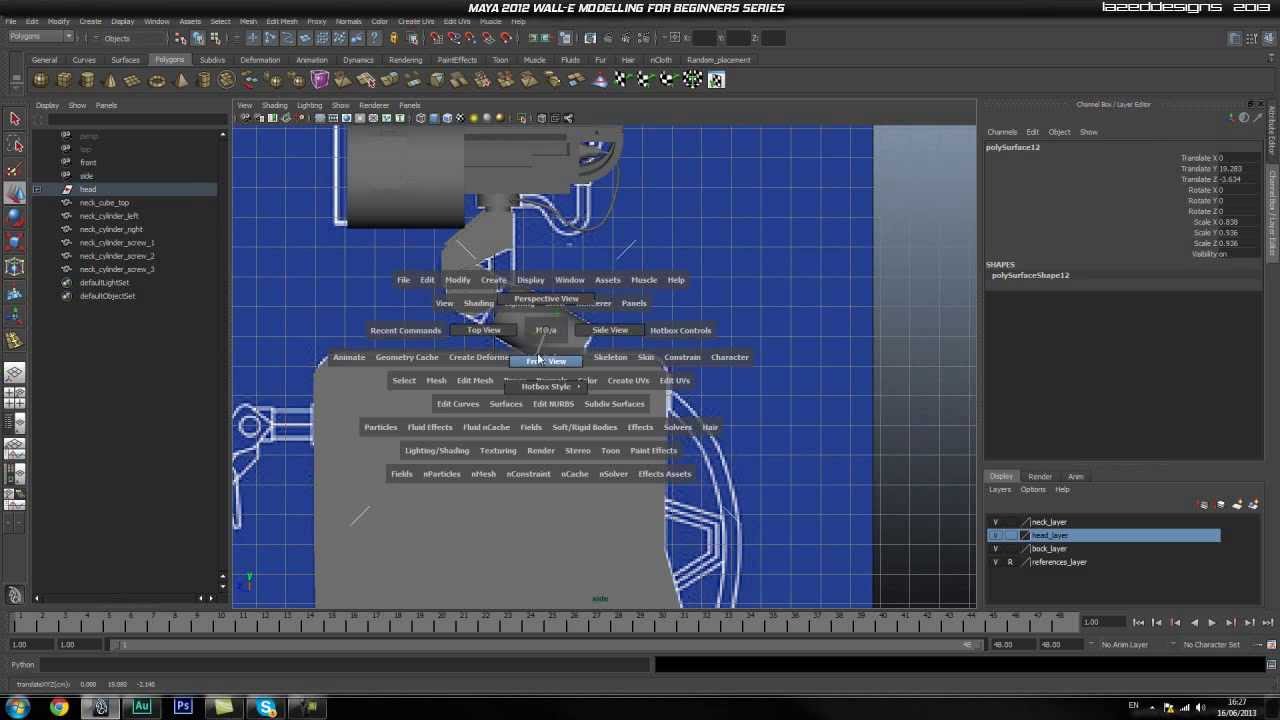
Task: Open the viewport Shading menu
Action: point(274,105)
